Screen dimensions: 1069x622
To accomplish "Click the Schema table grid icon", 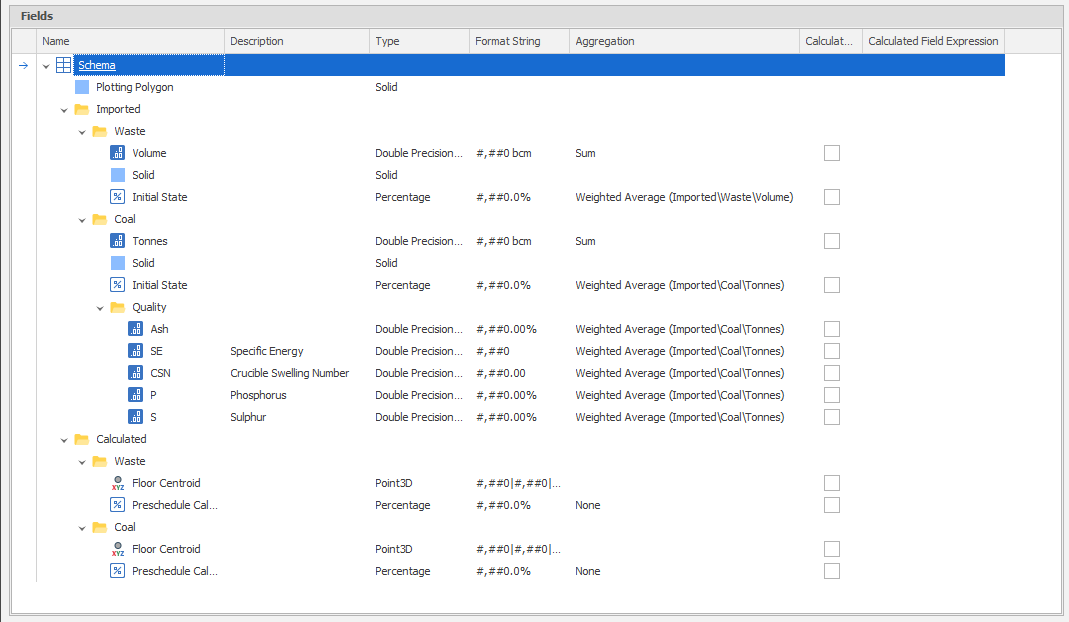I will (x=63, y=65).
